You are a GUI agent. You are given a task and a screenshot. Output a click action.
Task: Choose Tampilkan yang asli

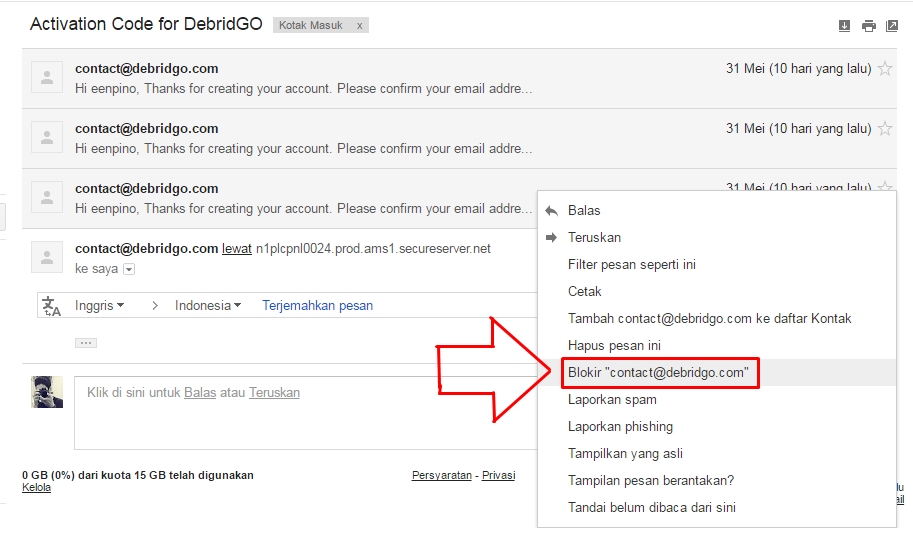(x=716, y=453)
